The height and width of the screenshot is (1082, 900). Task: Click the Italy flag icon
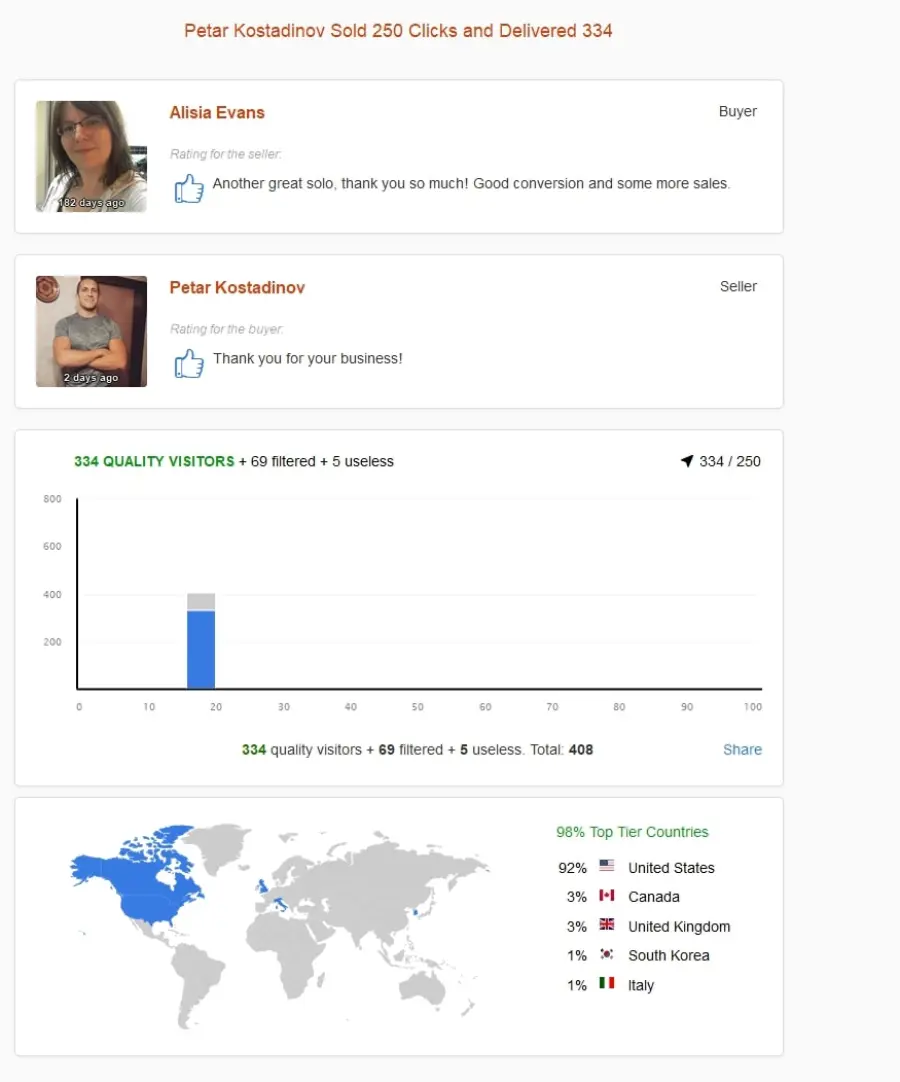point(607,983)
